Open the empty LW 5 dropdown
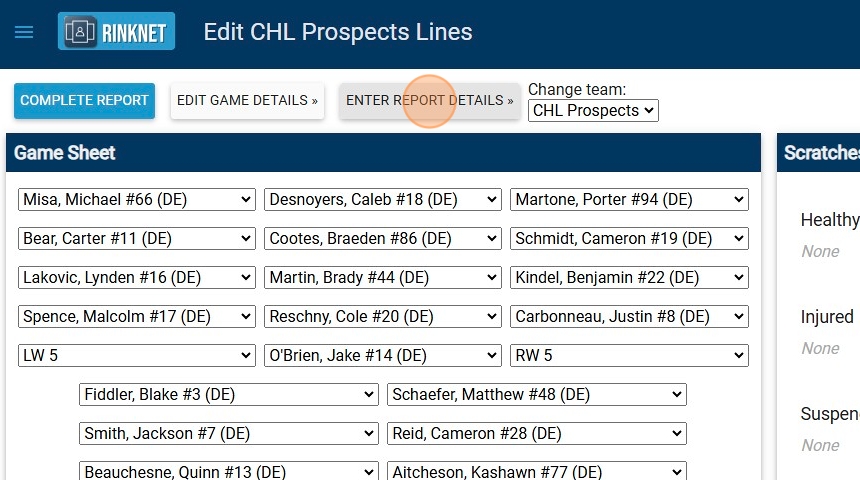 (137, 356)
